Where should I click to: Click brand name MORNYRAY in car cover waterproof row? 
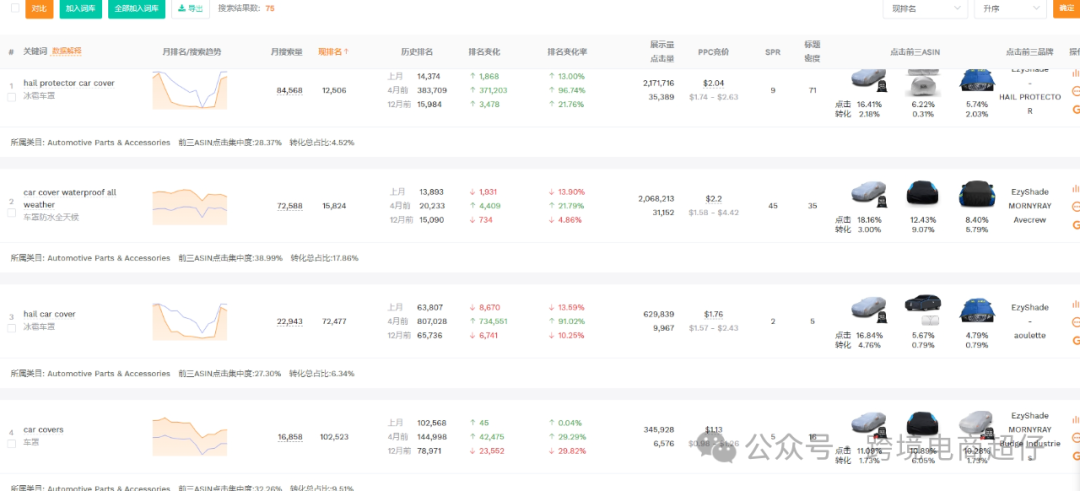tap(1030, 206)
